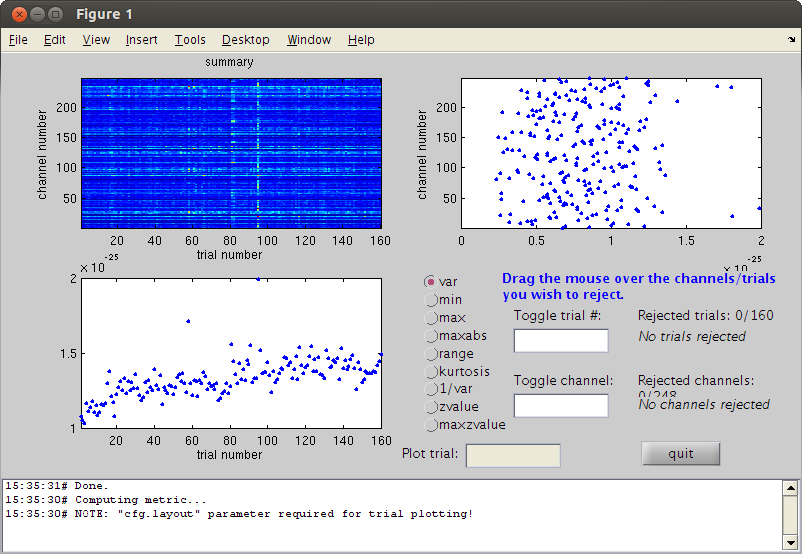This screenshot has width=802, height=554.
Task: Close the Figure 1 window
Action: click(x=19, y=14)
